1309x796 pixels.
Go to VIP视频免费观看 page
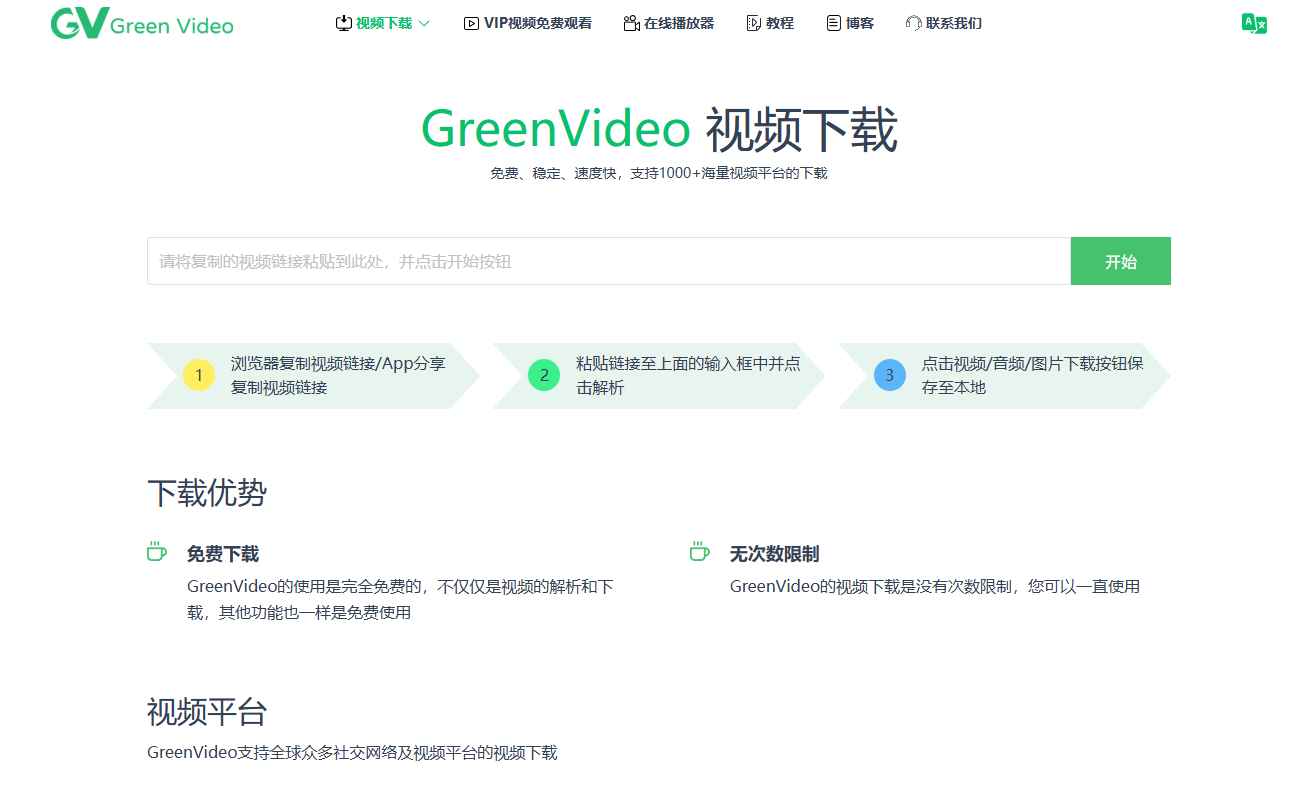(538, 23)
